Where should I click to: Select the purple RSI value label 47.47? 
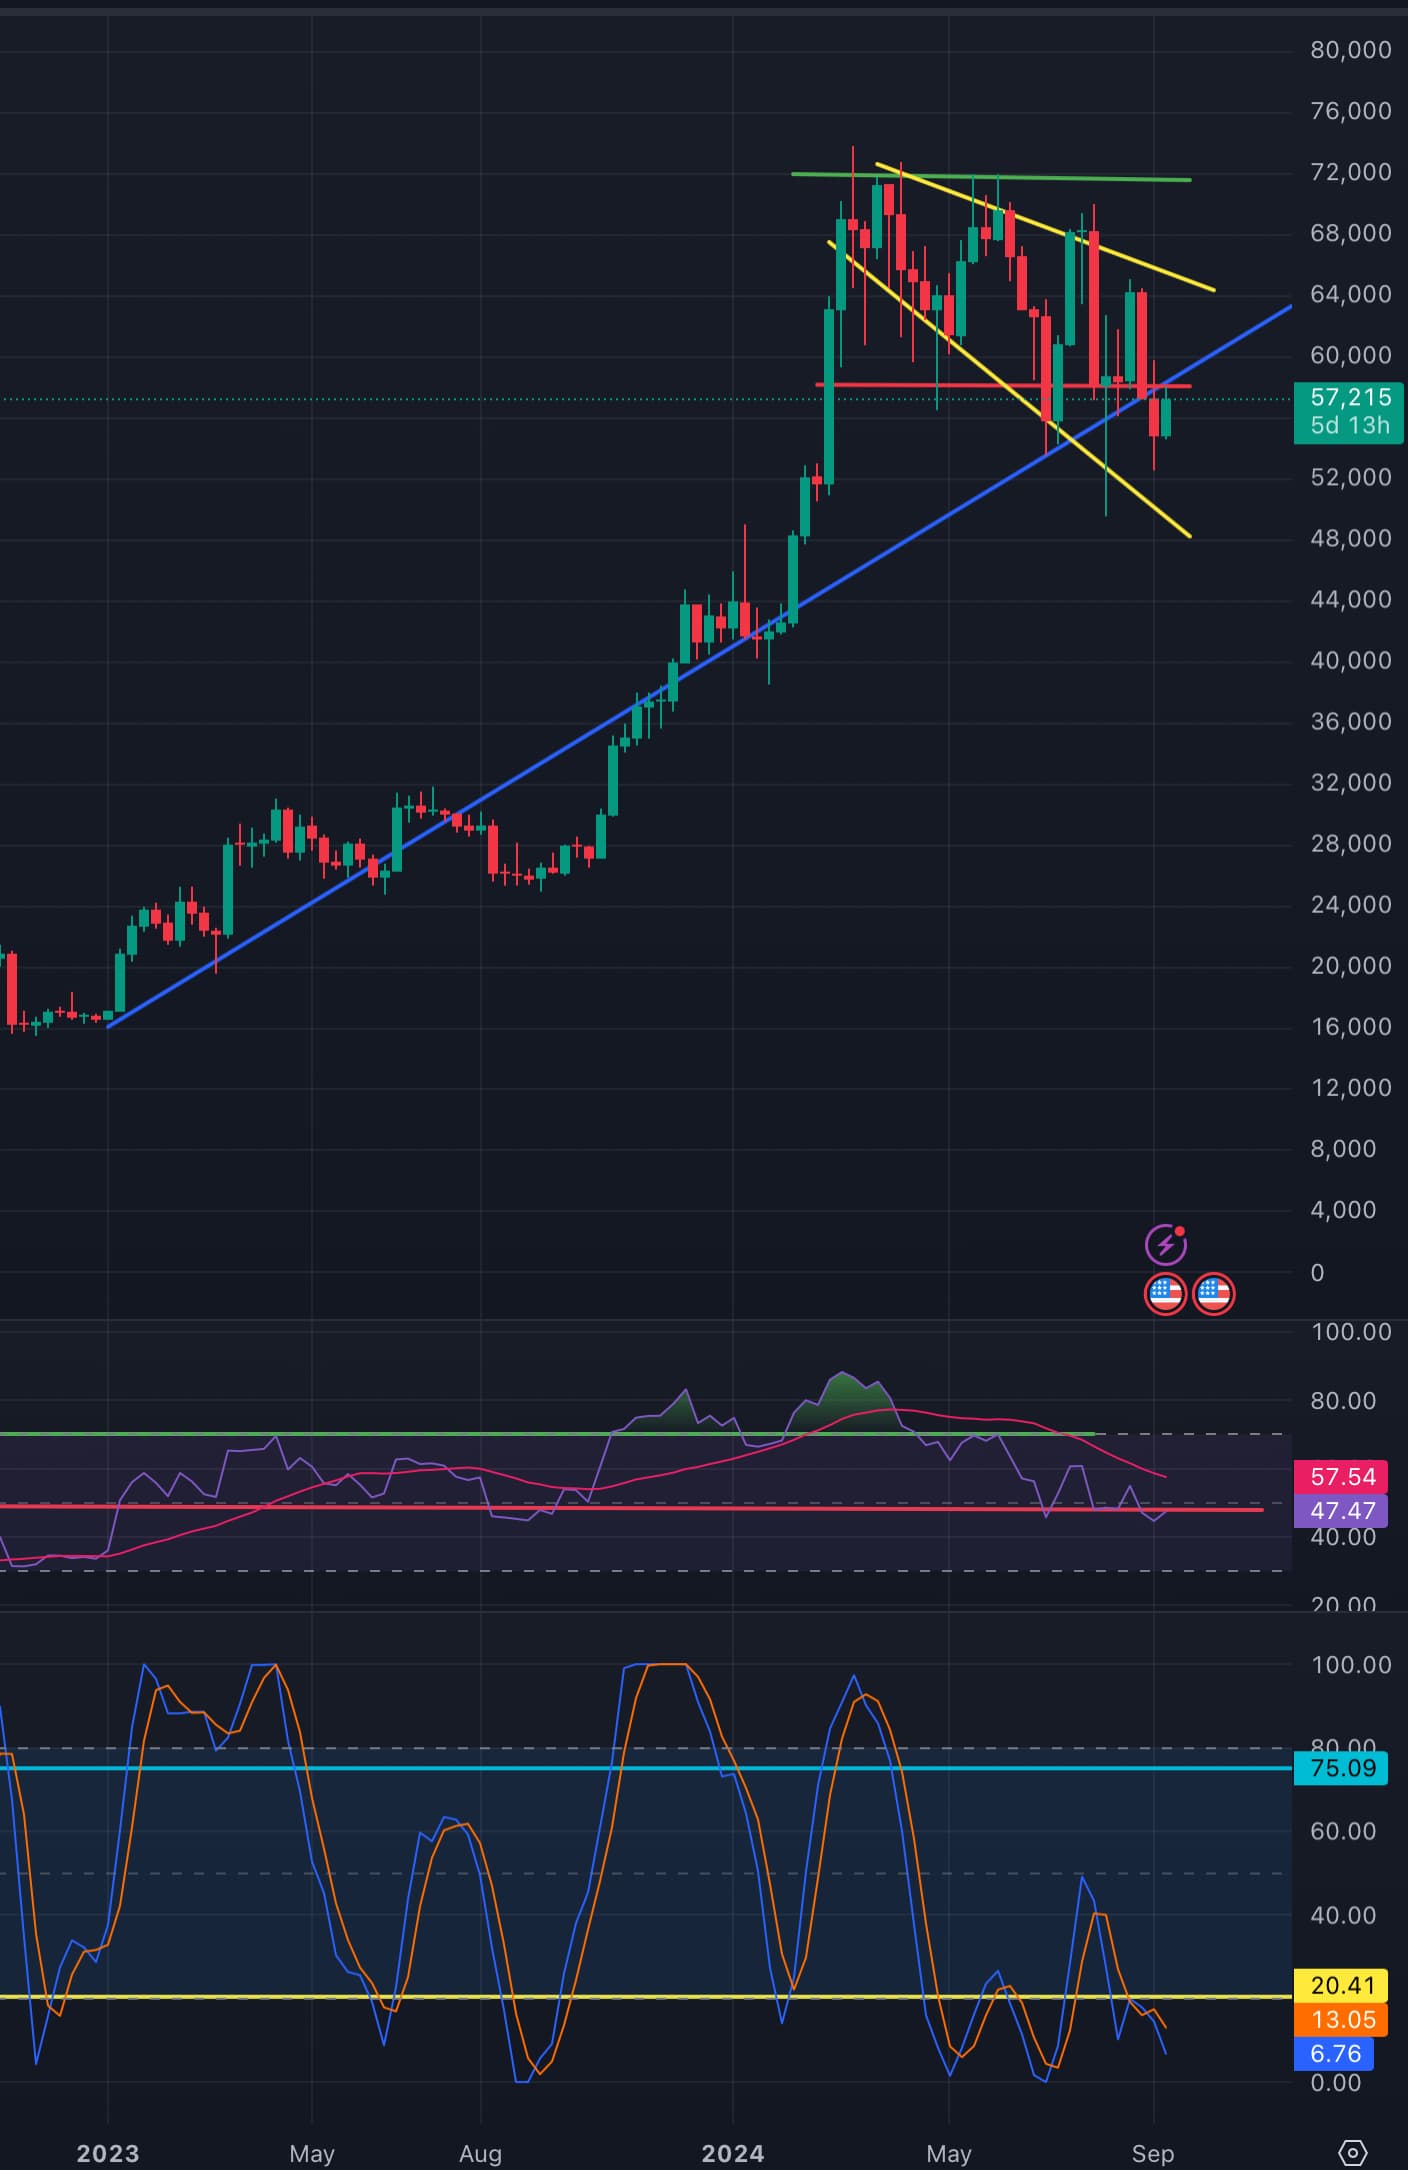coord(1342,1510)
